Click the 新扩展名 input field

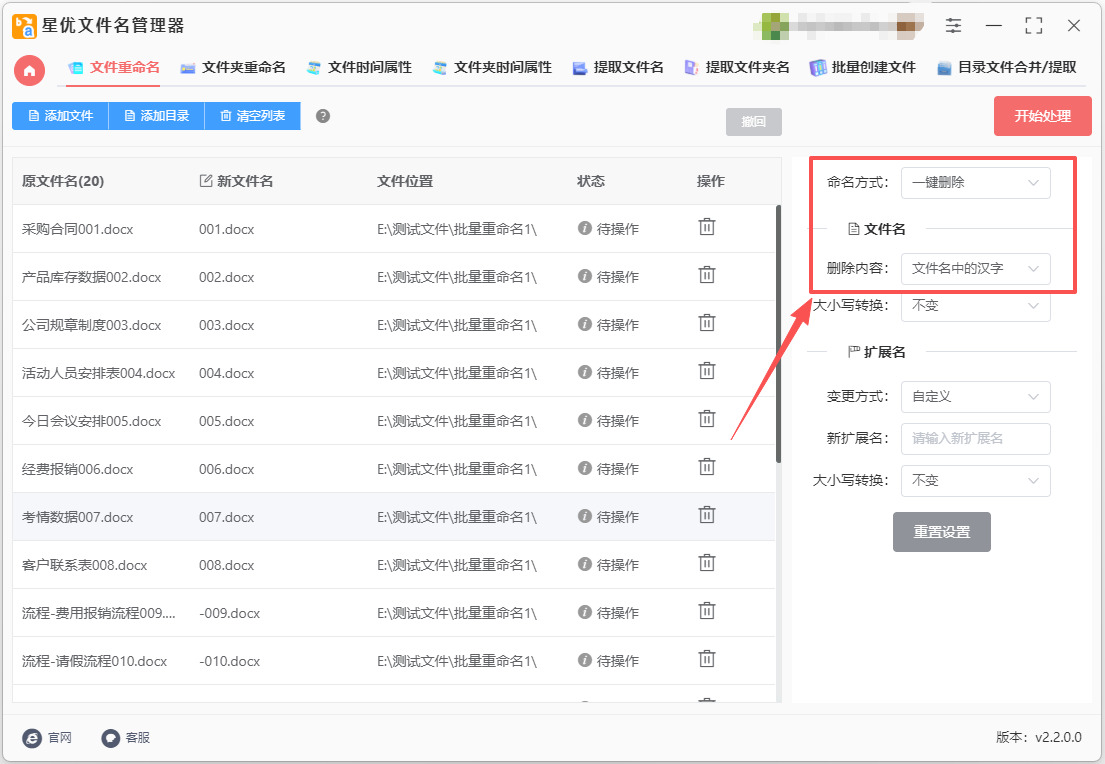(x=975, y=439)
